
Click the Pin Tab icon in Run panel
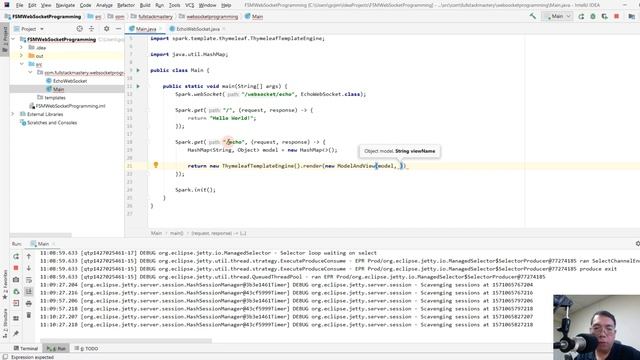16,333
